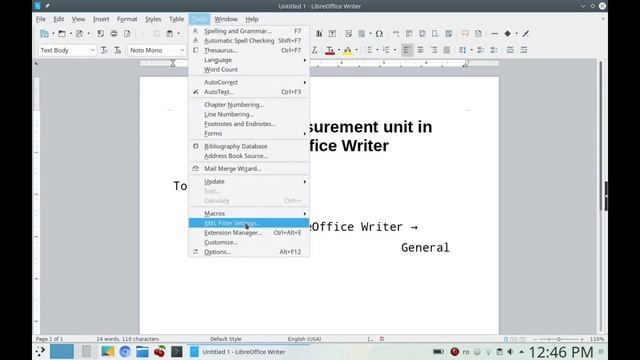Open Mail Merge Wizard entry
640x360 pixels.
(249, 169)
